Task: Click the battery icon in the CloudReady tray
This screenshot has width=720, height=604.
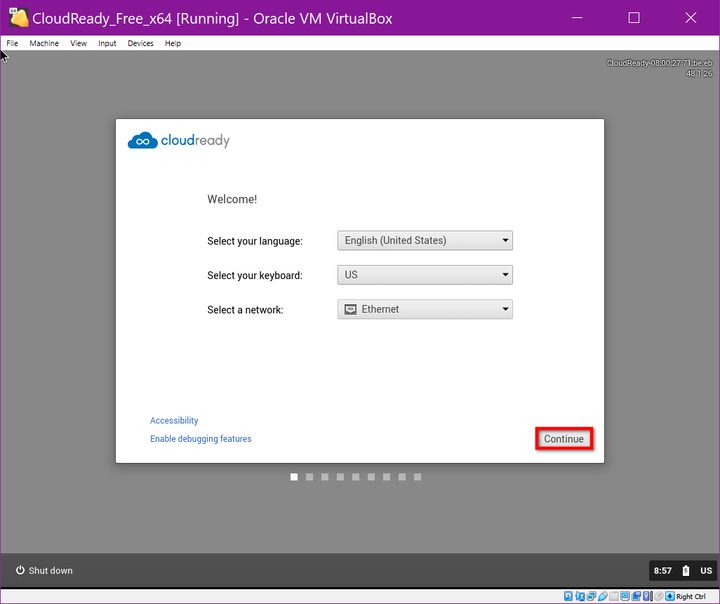Action: point(686,570)
